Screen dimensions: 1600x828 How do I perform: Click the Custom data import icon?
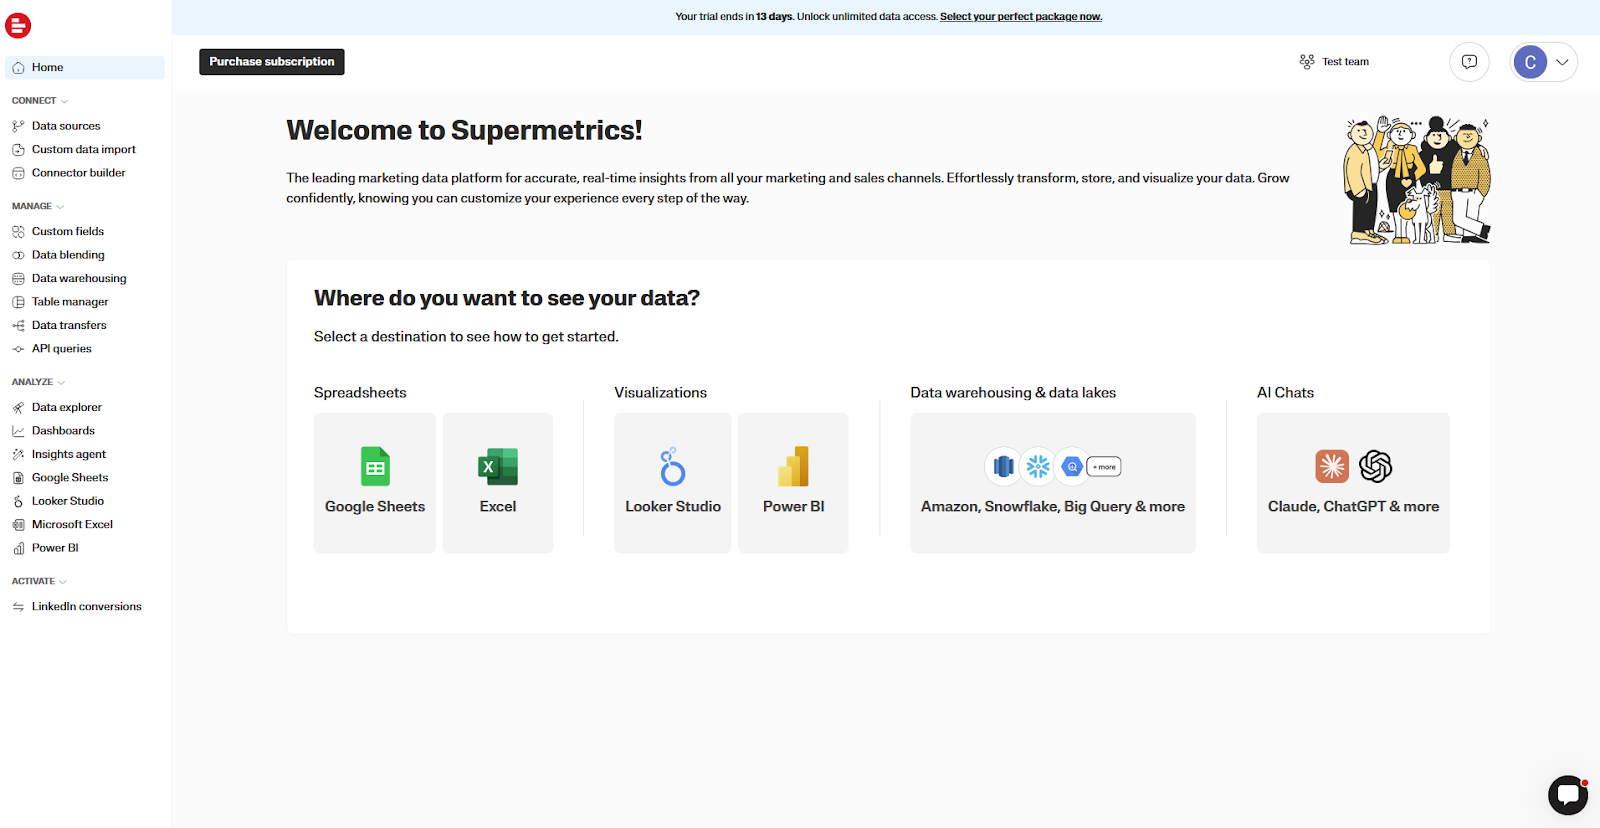[18, 149]
